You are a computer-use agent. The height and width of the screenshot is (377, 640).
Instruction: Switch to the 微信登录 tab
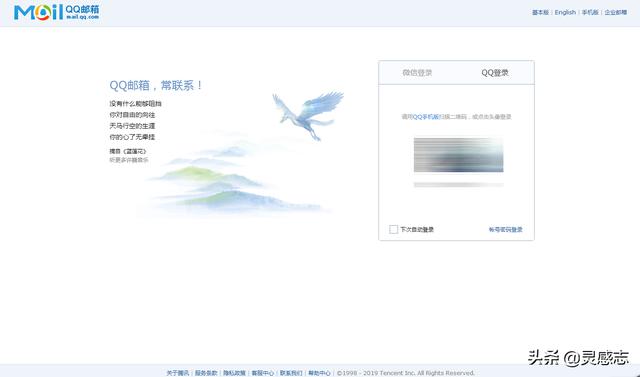[x=417, y=73]
